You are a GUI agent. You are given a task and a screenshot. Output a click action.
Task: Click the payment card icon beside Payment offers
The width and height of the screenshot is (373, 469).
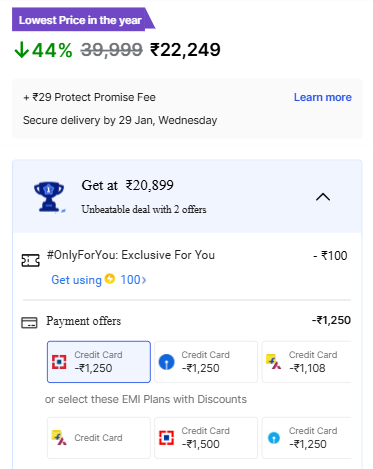click(x=29, y=323)
